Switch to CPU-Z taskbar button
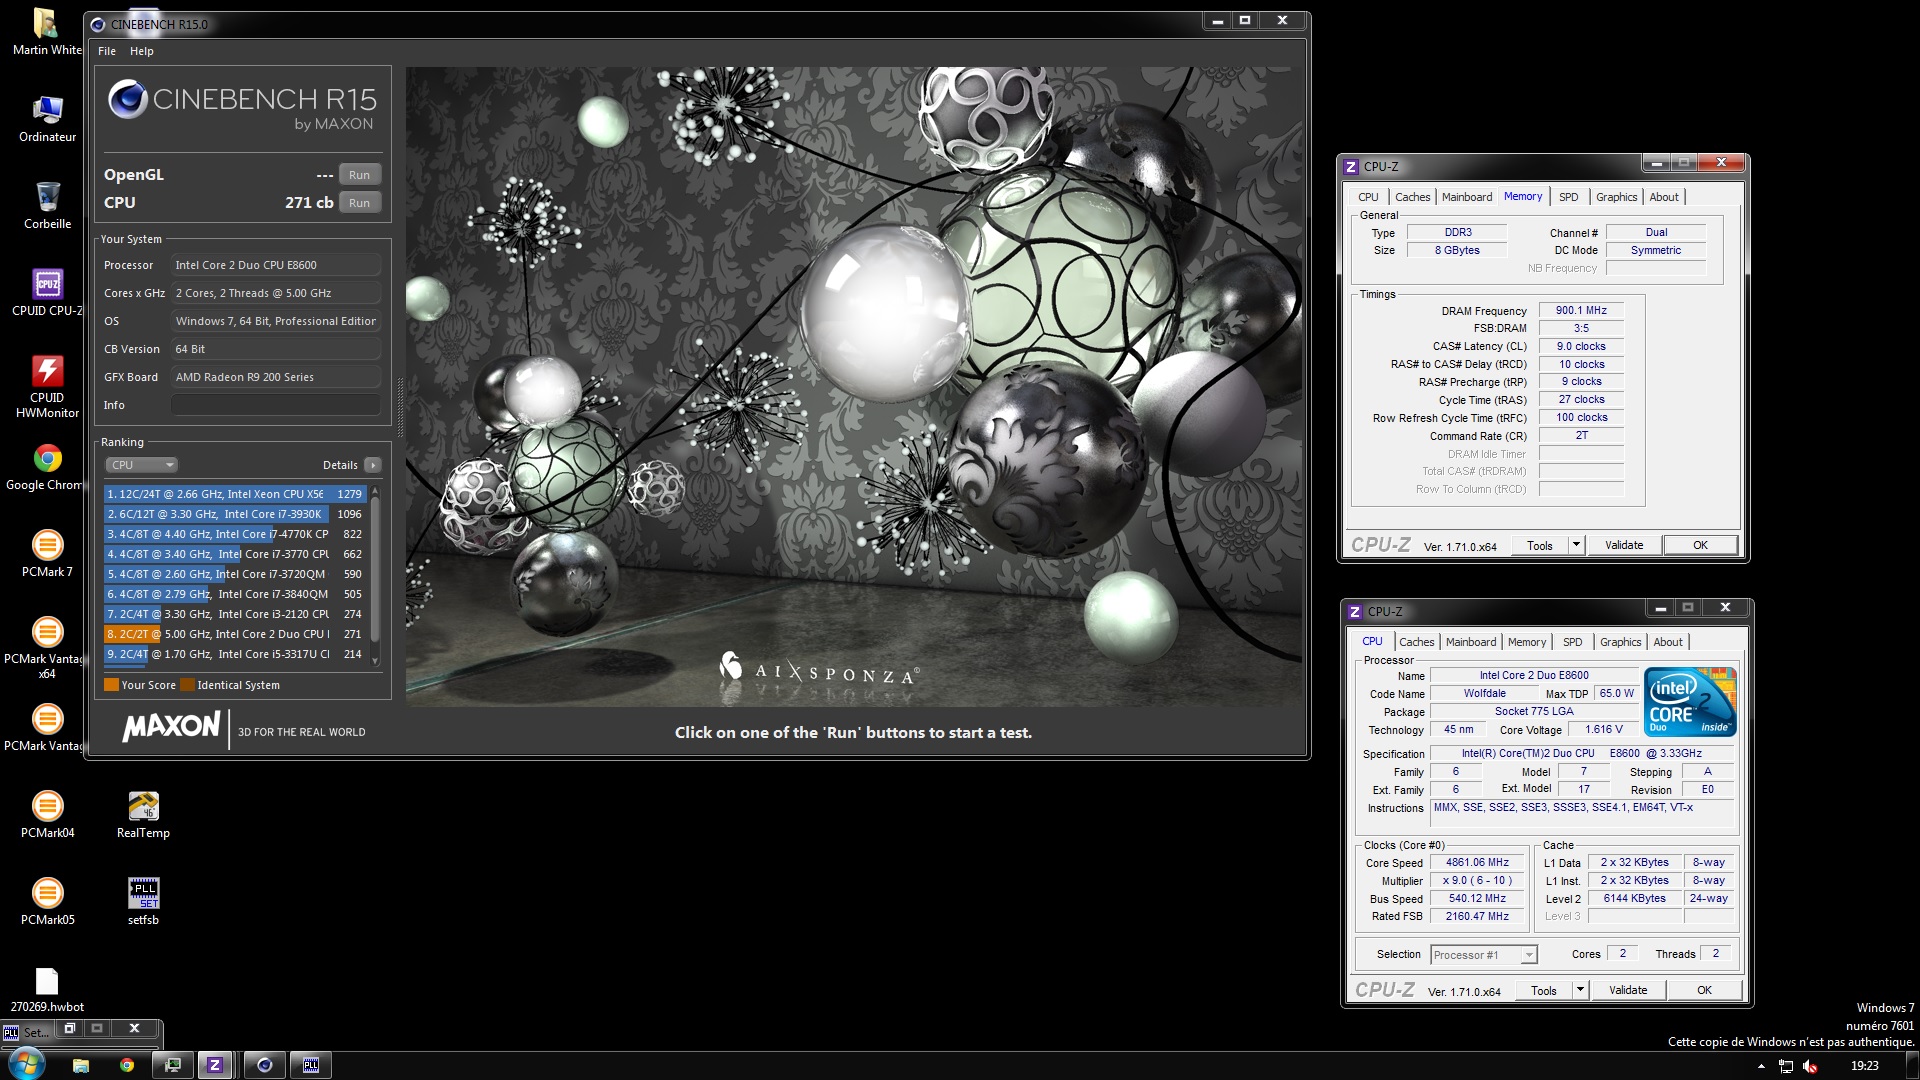The image size is (1920, 1080). 215,1065
